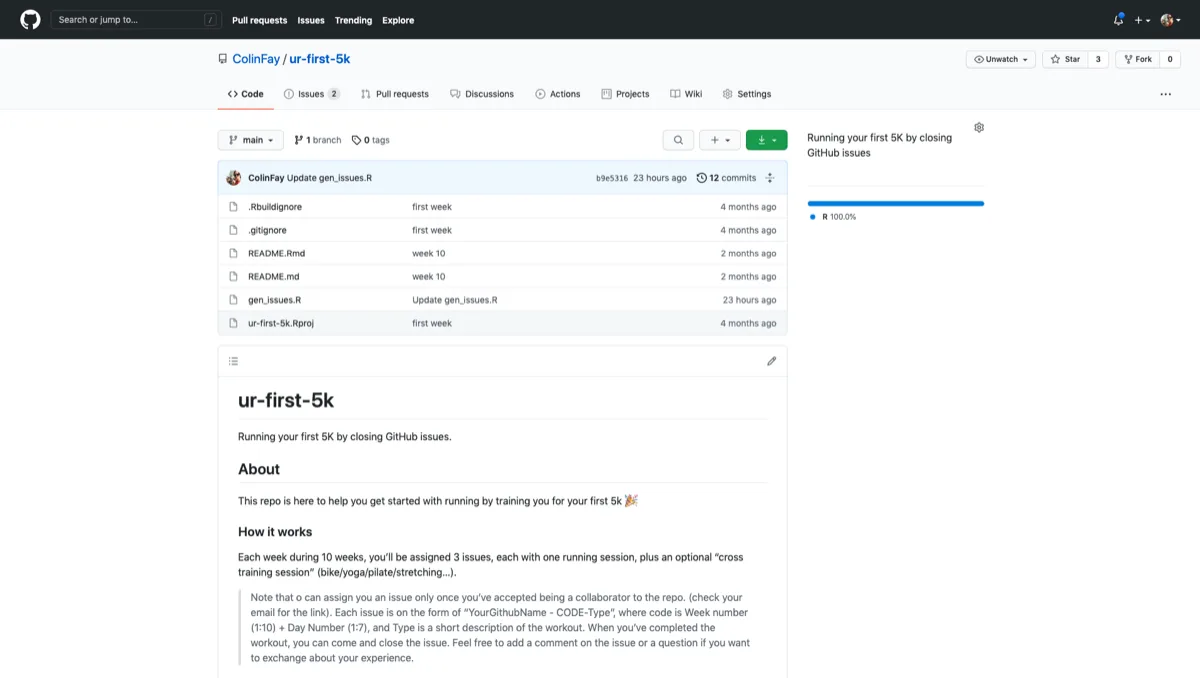Open the README table of contents icon
Image resolution: width=1200 pixels, height=678 pixels.
coord(233,361)
